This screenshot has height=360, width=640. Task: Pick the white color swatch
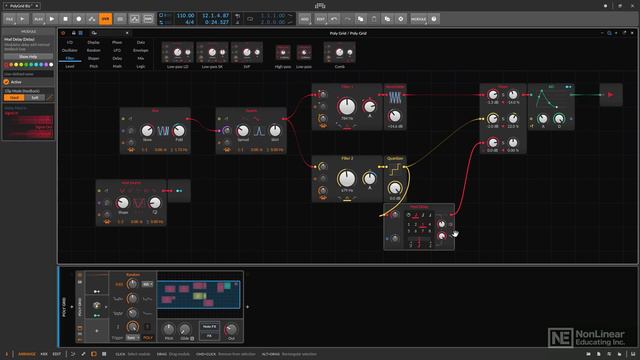[51, 64]
